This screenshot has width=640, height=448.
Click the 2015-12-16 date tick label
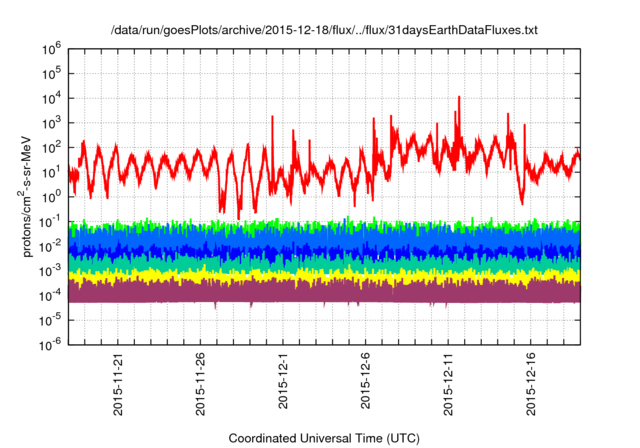pos(530,384)
